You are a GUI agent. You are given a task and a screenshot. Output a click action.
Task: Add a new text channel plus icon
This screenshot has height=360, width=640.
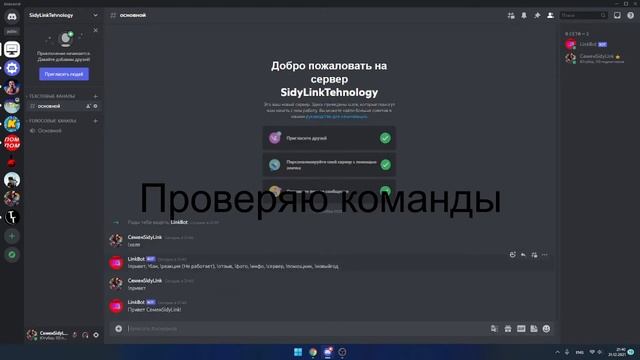(96, 96)
